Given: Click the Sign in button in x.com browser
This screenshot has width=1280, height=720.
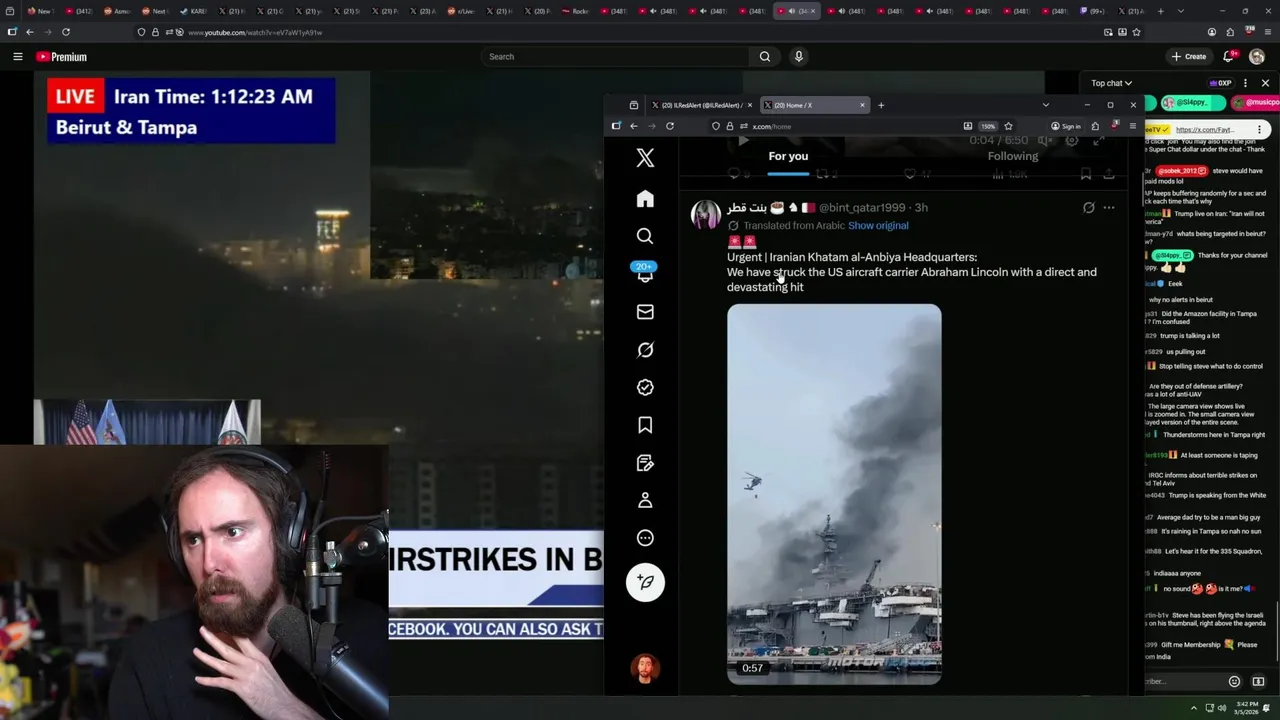Looking at the screenshot, I should coord(1065,126).
